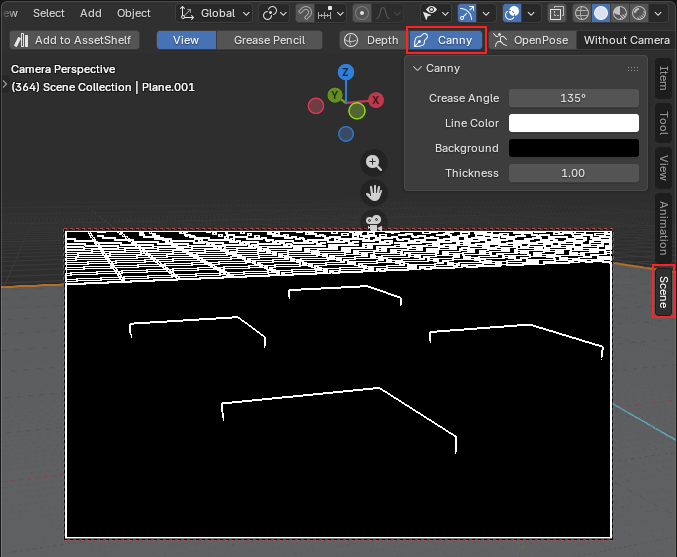The height and width of the screenshot is (557, 677).
Task: Select the View mode button
Action: click(x=186, y=40)
